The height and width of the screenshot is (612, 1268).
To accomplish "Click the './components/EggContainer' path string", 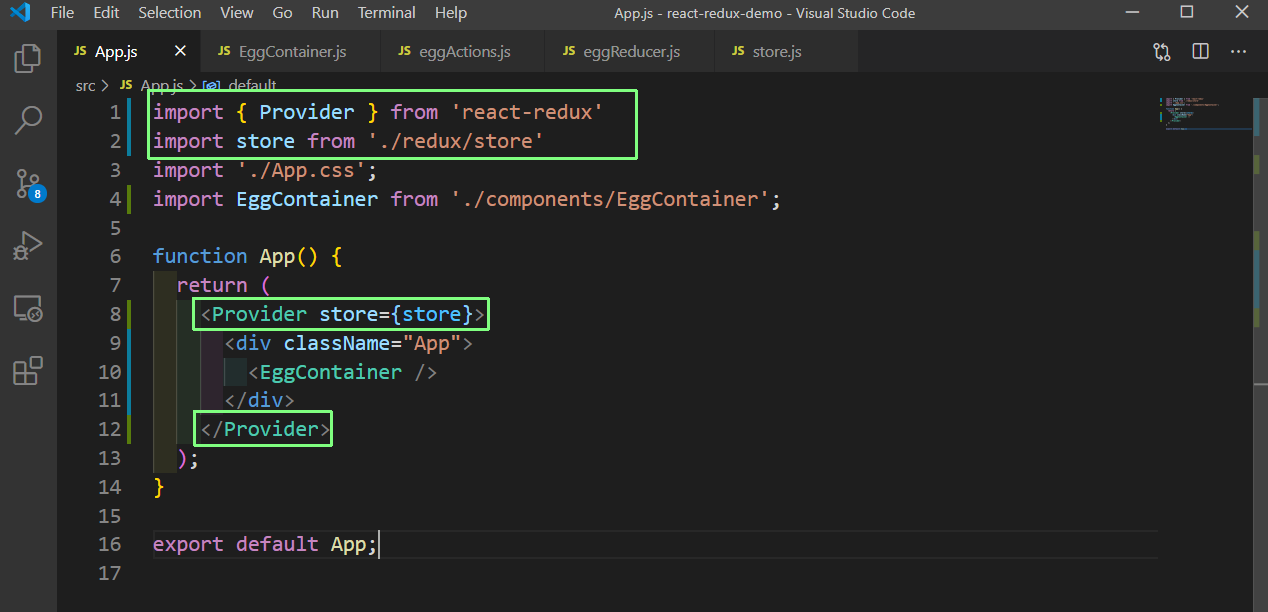I will tap(609, 199).
